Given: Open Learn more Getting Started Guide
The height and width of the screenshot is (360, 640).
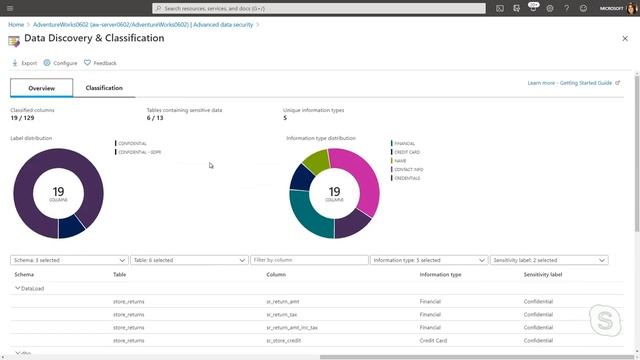Looking at the screenshot, I should [x=573, y=83].
